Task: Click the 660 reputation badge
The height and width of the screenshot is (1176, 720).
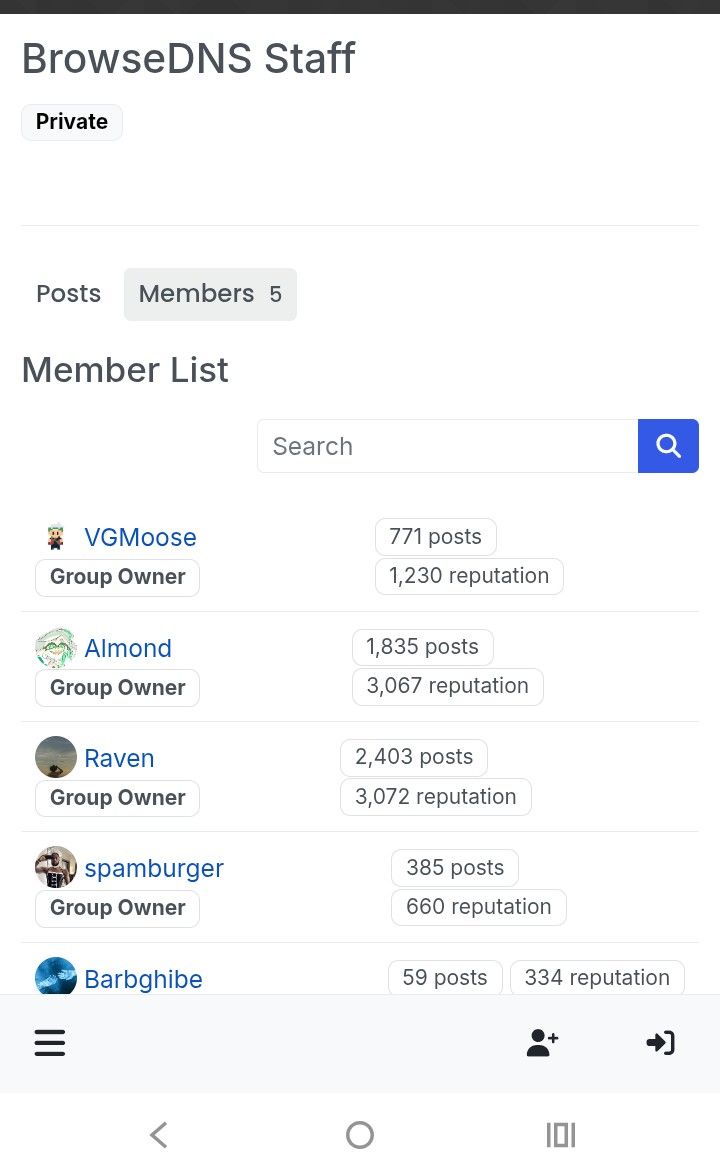Action: pyautogui.click(x=478, y=907)
